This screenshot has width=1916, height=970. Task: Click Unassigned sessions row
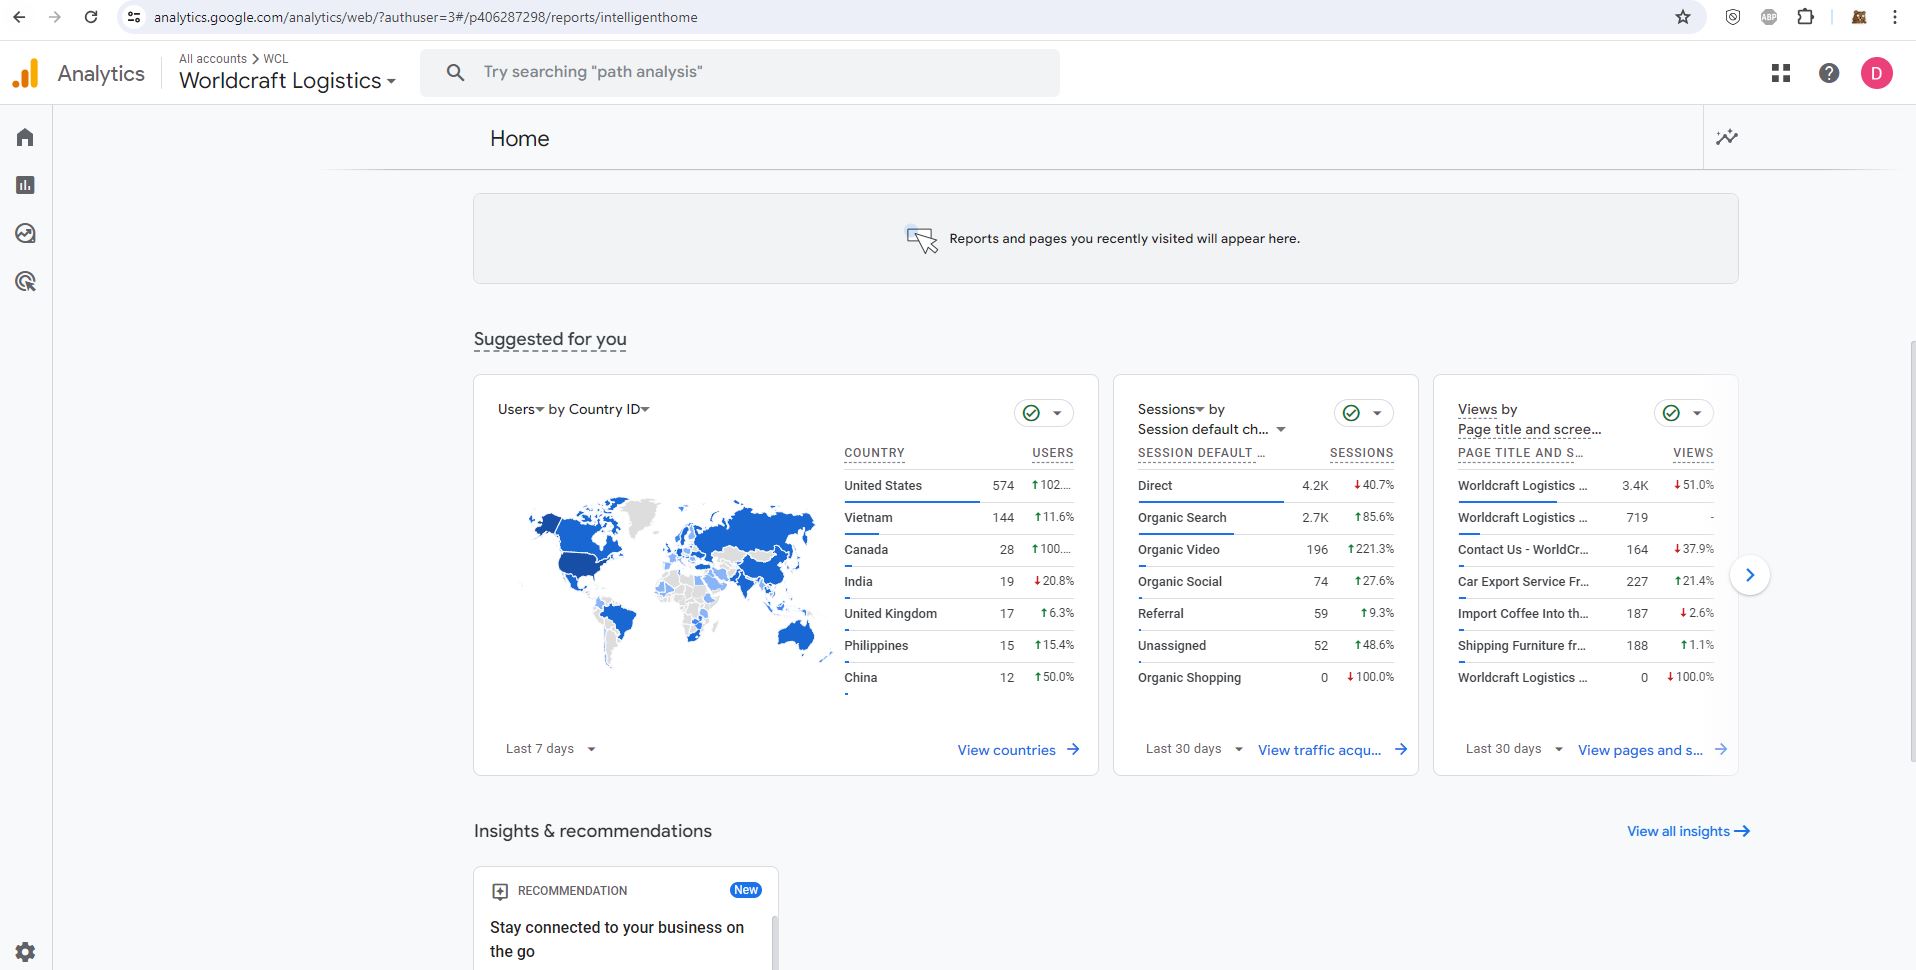click(1265, 646)
